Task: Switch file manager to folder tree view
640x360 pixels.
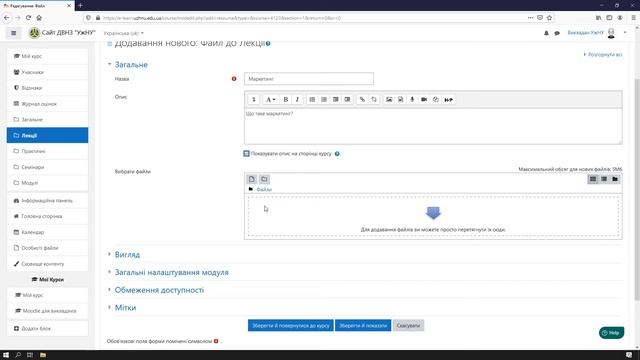Action: [615, 179]
